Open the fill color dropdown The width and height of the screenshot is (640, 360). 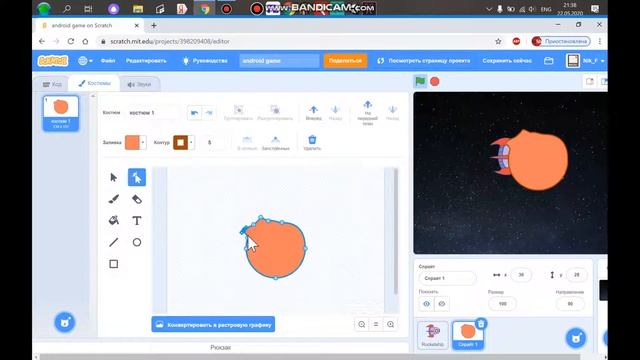click(143, 142)
